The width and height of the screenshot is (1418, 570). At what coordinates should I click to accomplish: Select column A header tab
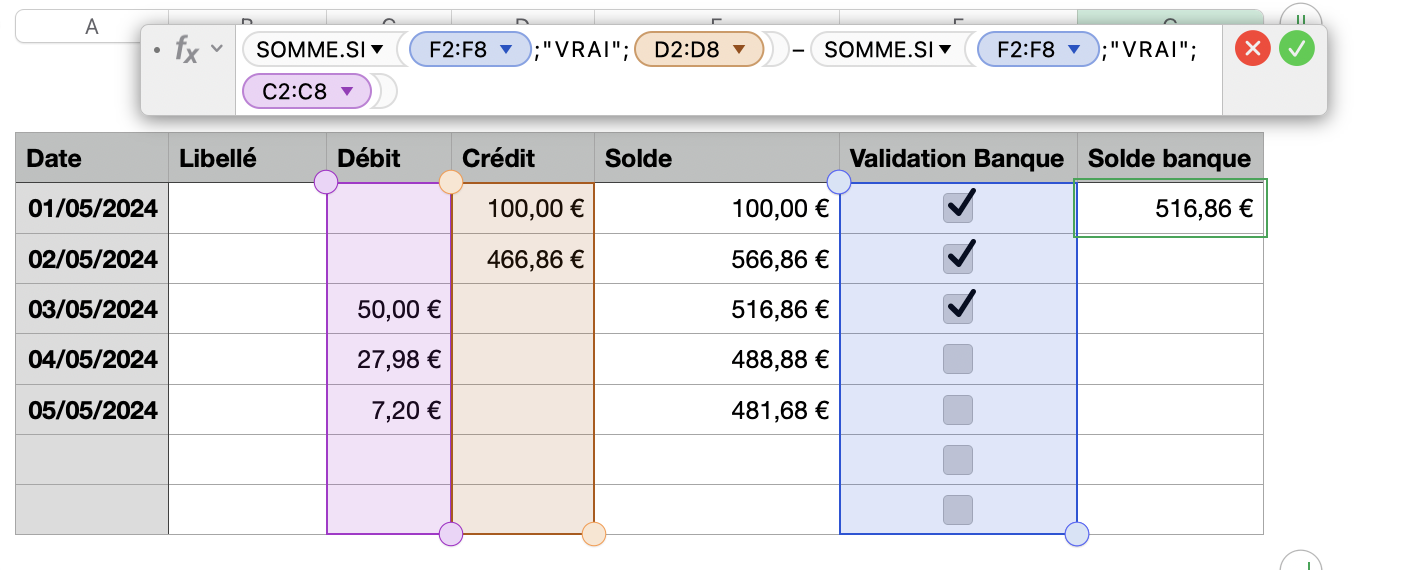92,27
